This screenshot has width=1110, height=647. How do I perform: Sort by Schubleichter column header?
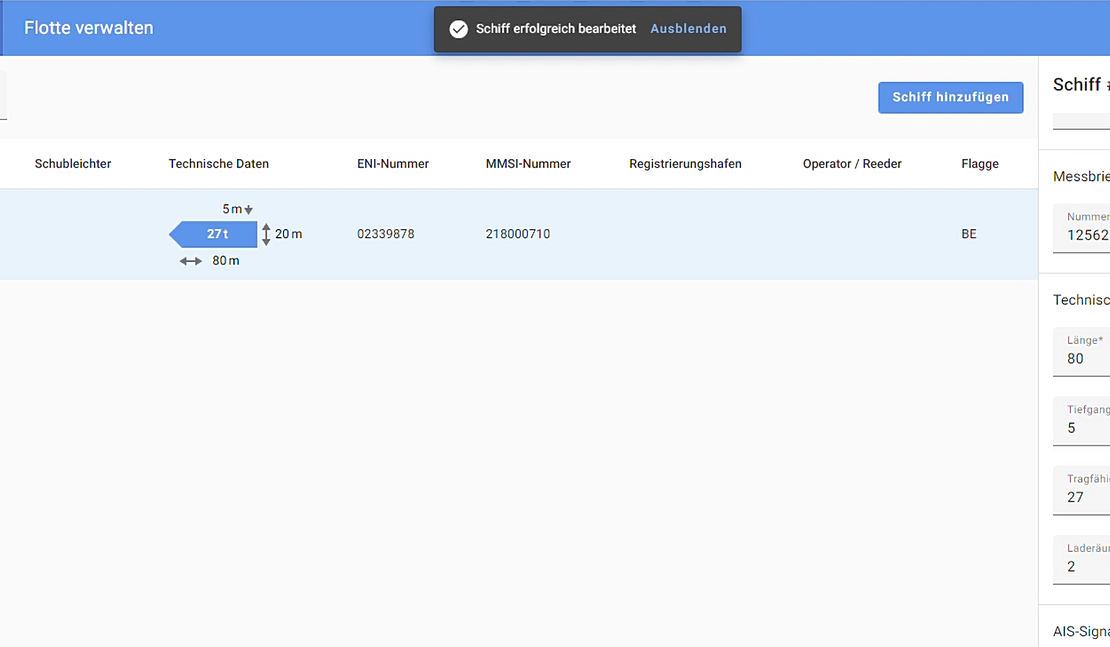point(73,164)
